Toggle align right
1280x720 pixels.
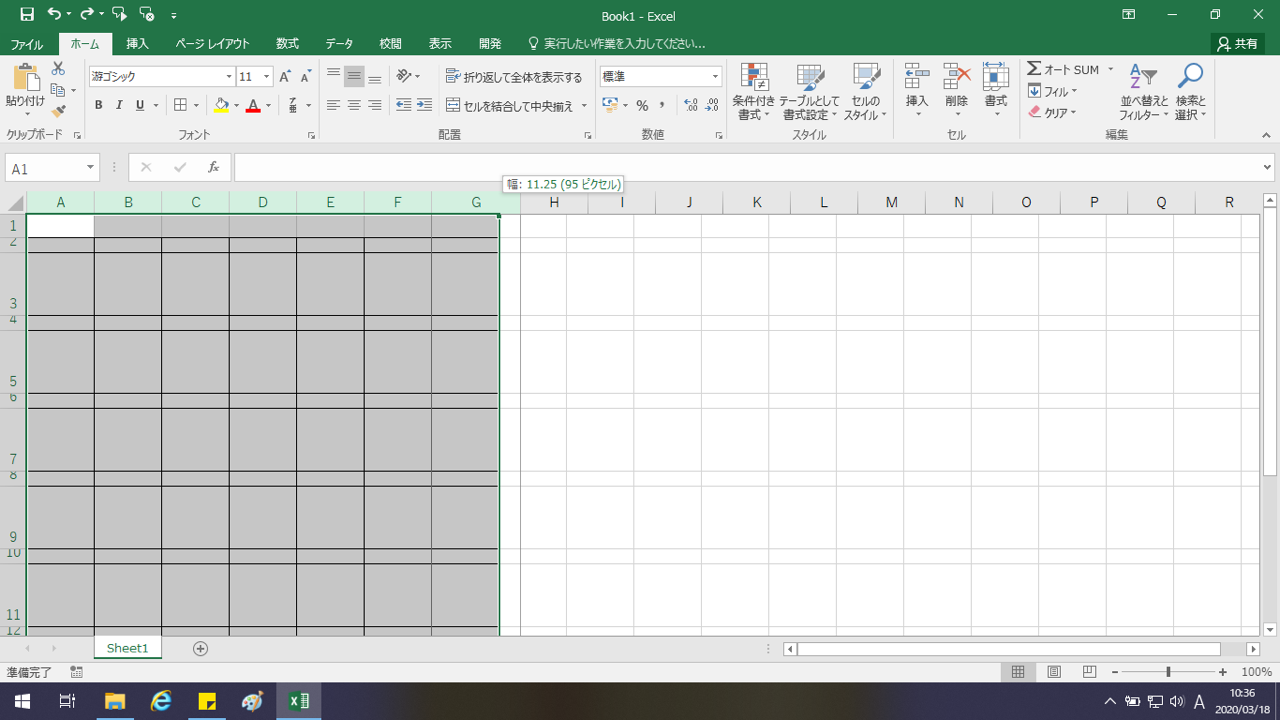point(374,105)
